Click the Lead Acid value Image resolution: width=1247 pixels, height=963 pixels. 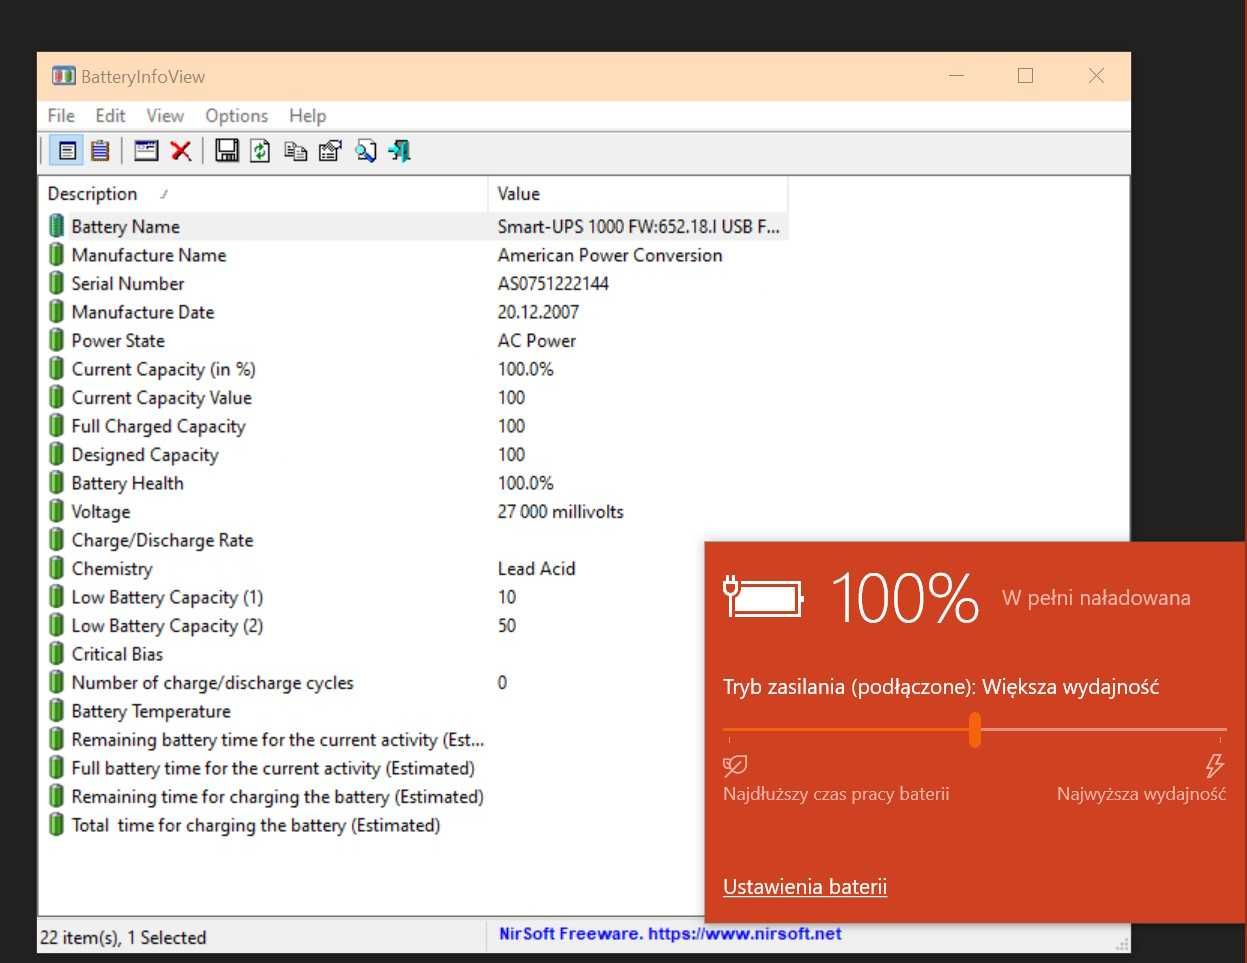536,568
